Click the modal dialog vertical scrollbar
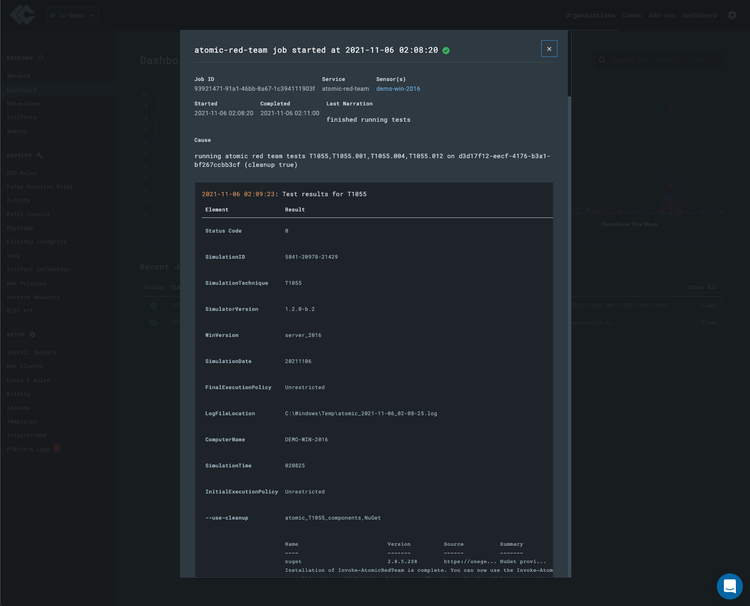The height and width of the screenshot is (606, 750). click(x=569, y=64)
